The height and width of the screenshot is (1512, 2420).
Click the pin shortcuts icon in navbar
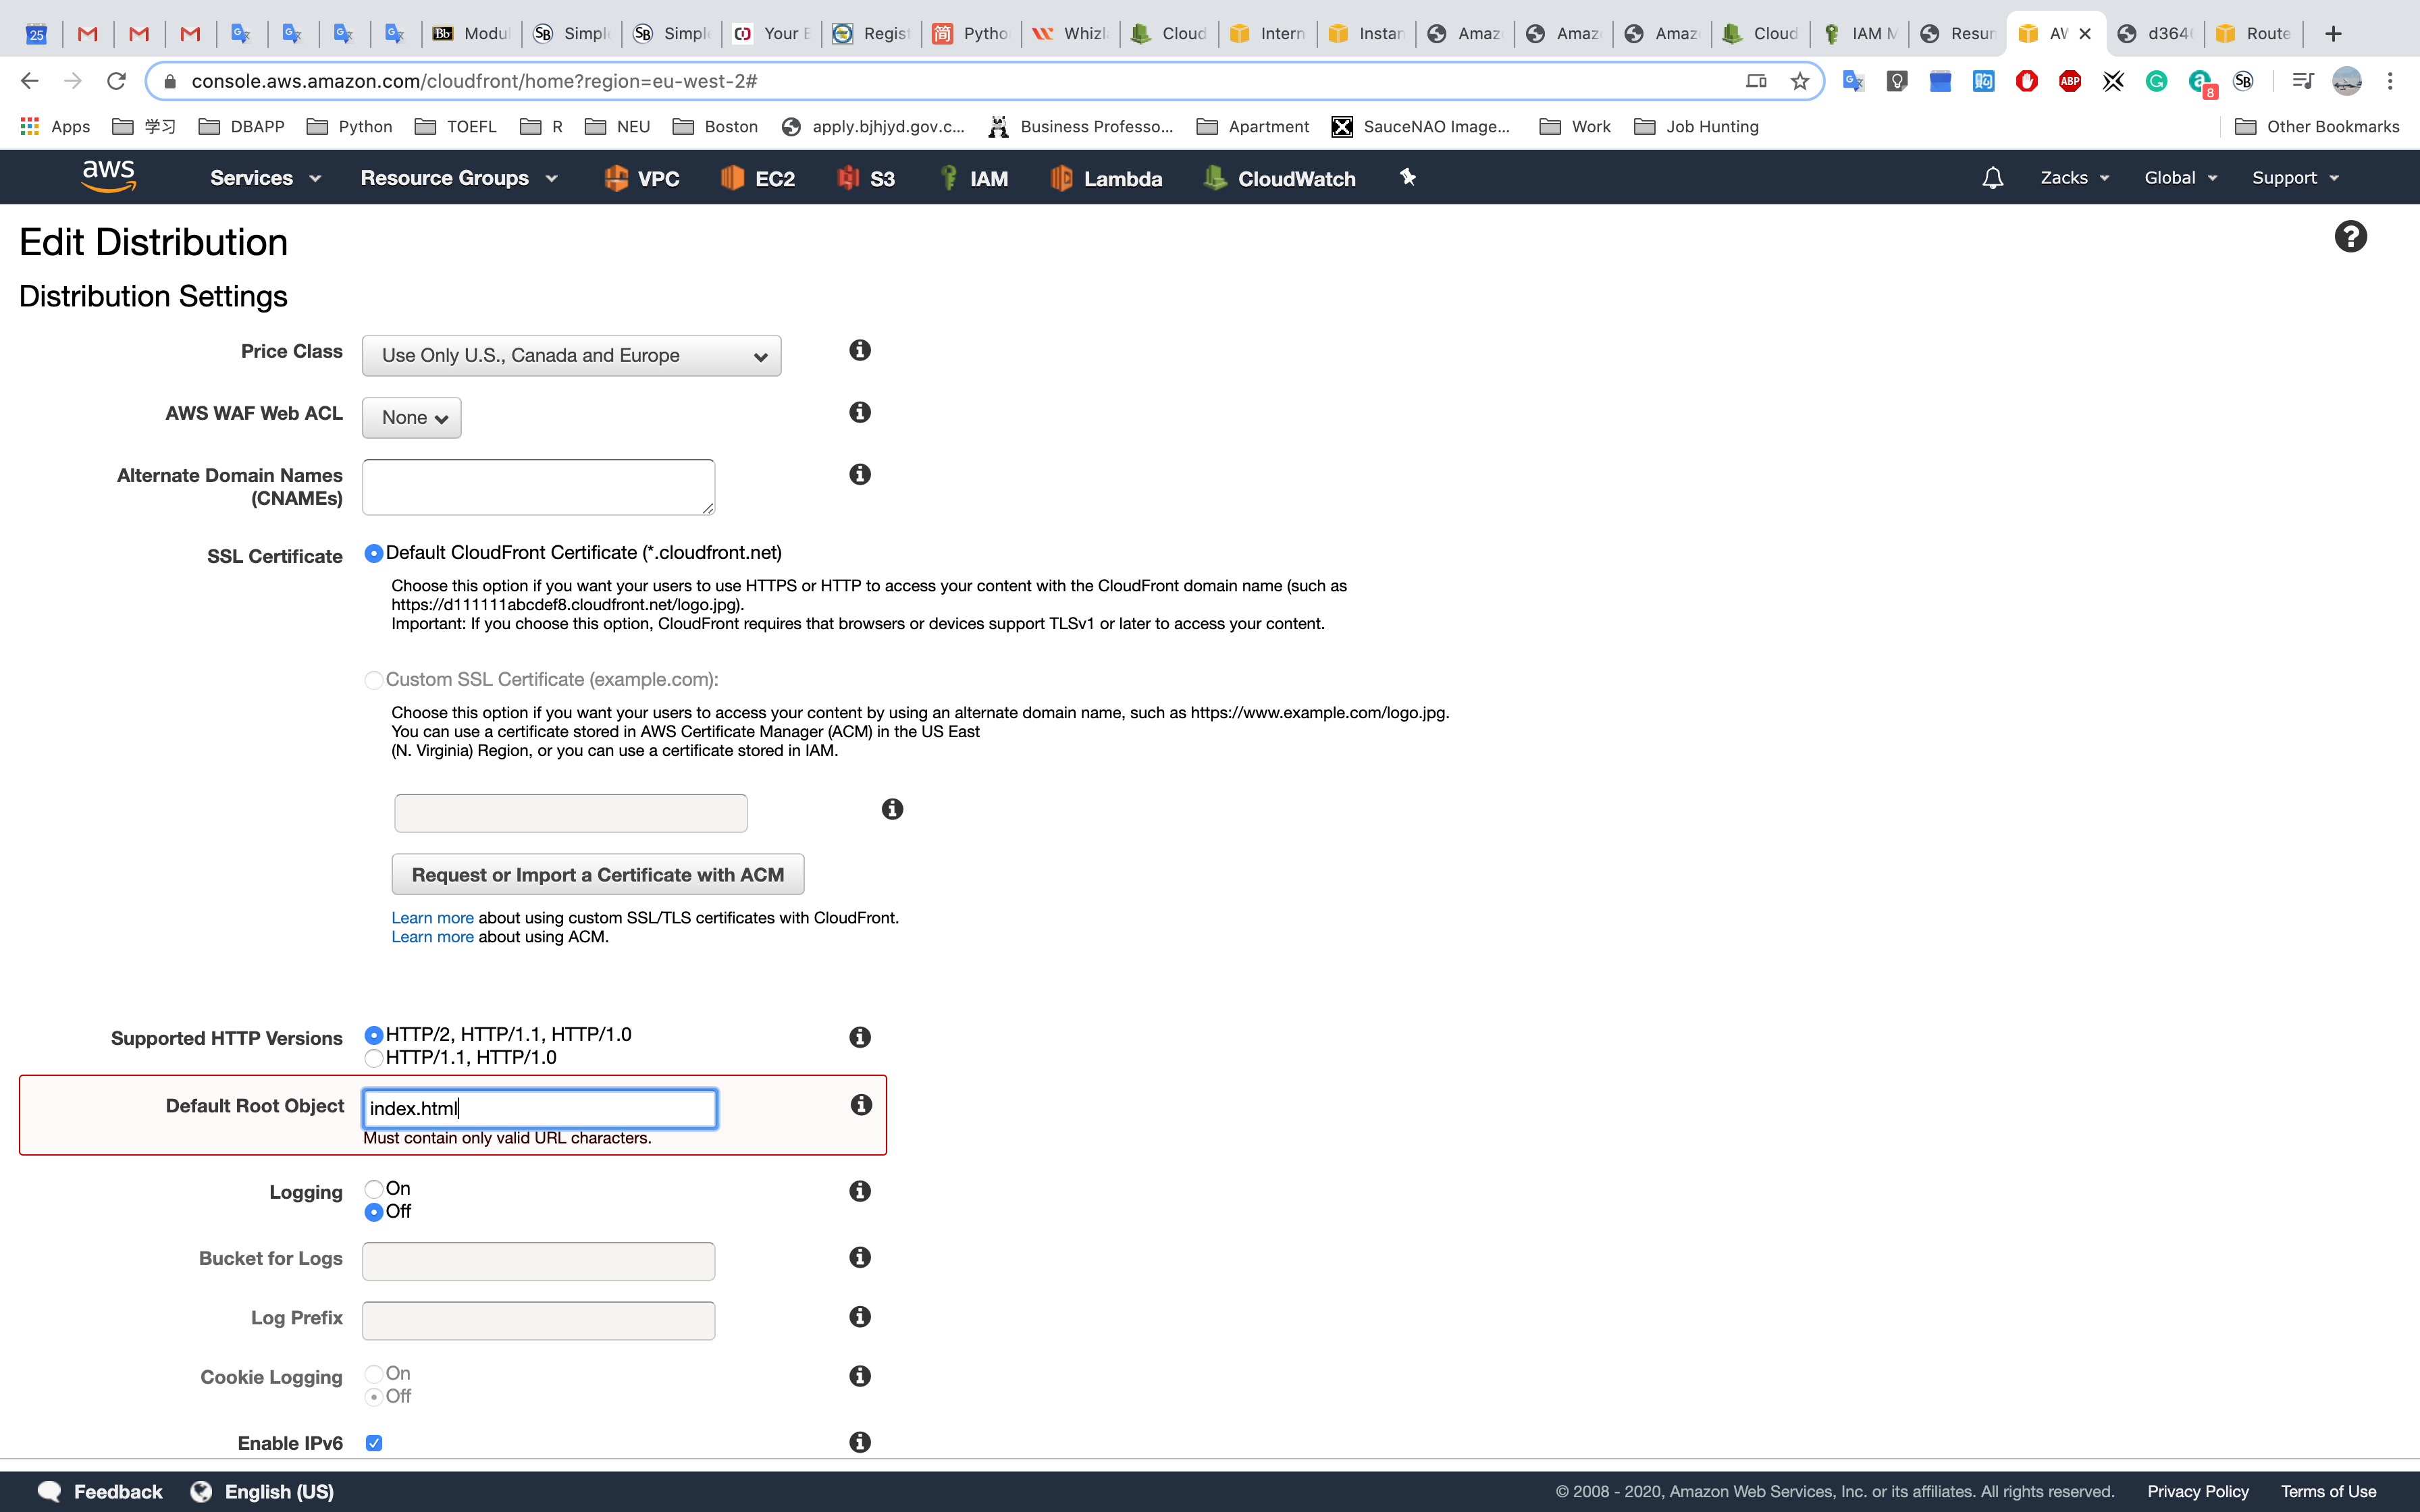(x=1408, y=177)
